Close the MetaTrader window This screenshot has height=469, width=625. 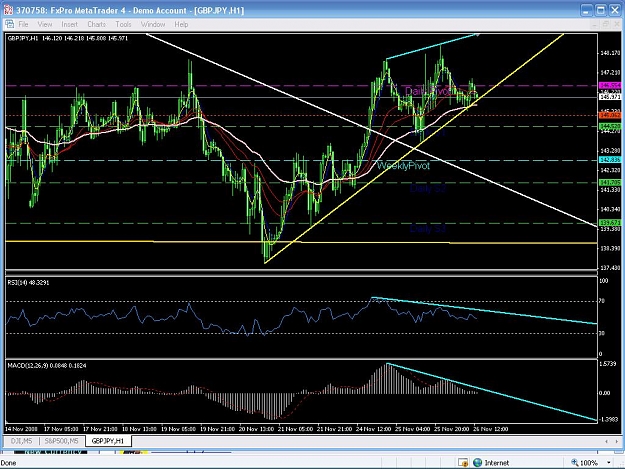[615, 10]
